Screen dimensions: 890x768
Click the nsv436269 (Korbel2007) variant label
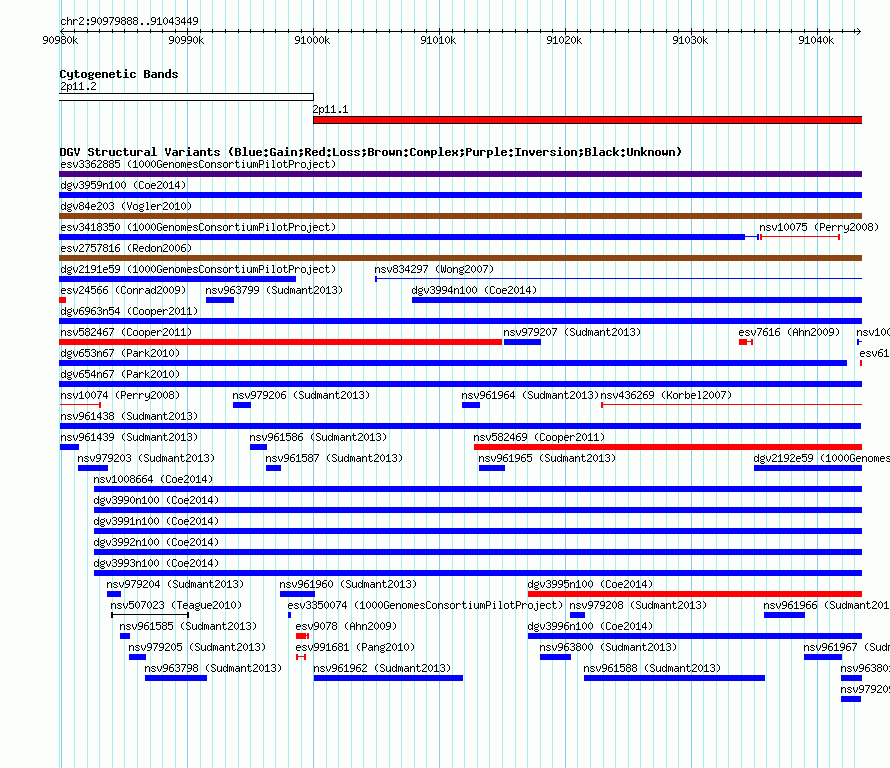click(666, 396)
